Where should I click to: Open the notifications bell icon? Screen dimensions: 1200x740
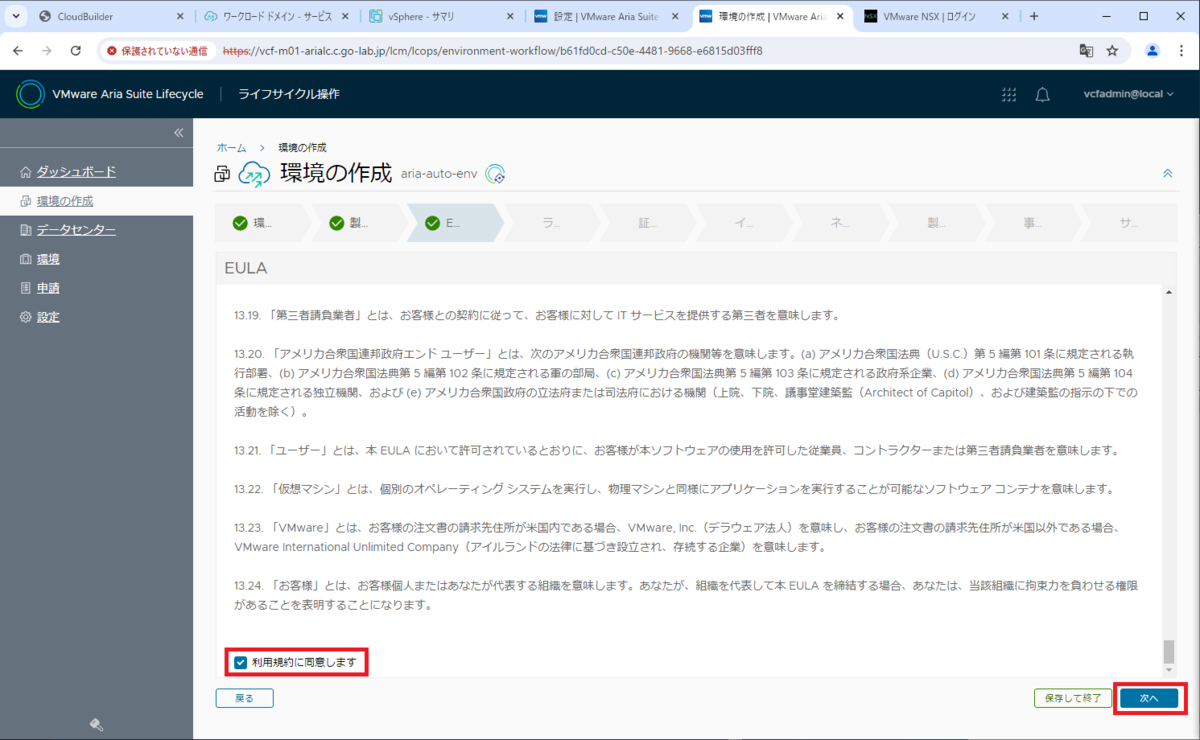tap(1042, 94)
